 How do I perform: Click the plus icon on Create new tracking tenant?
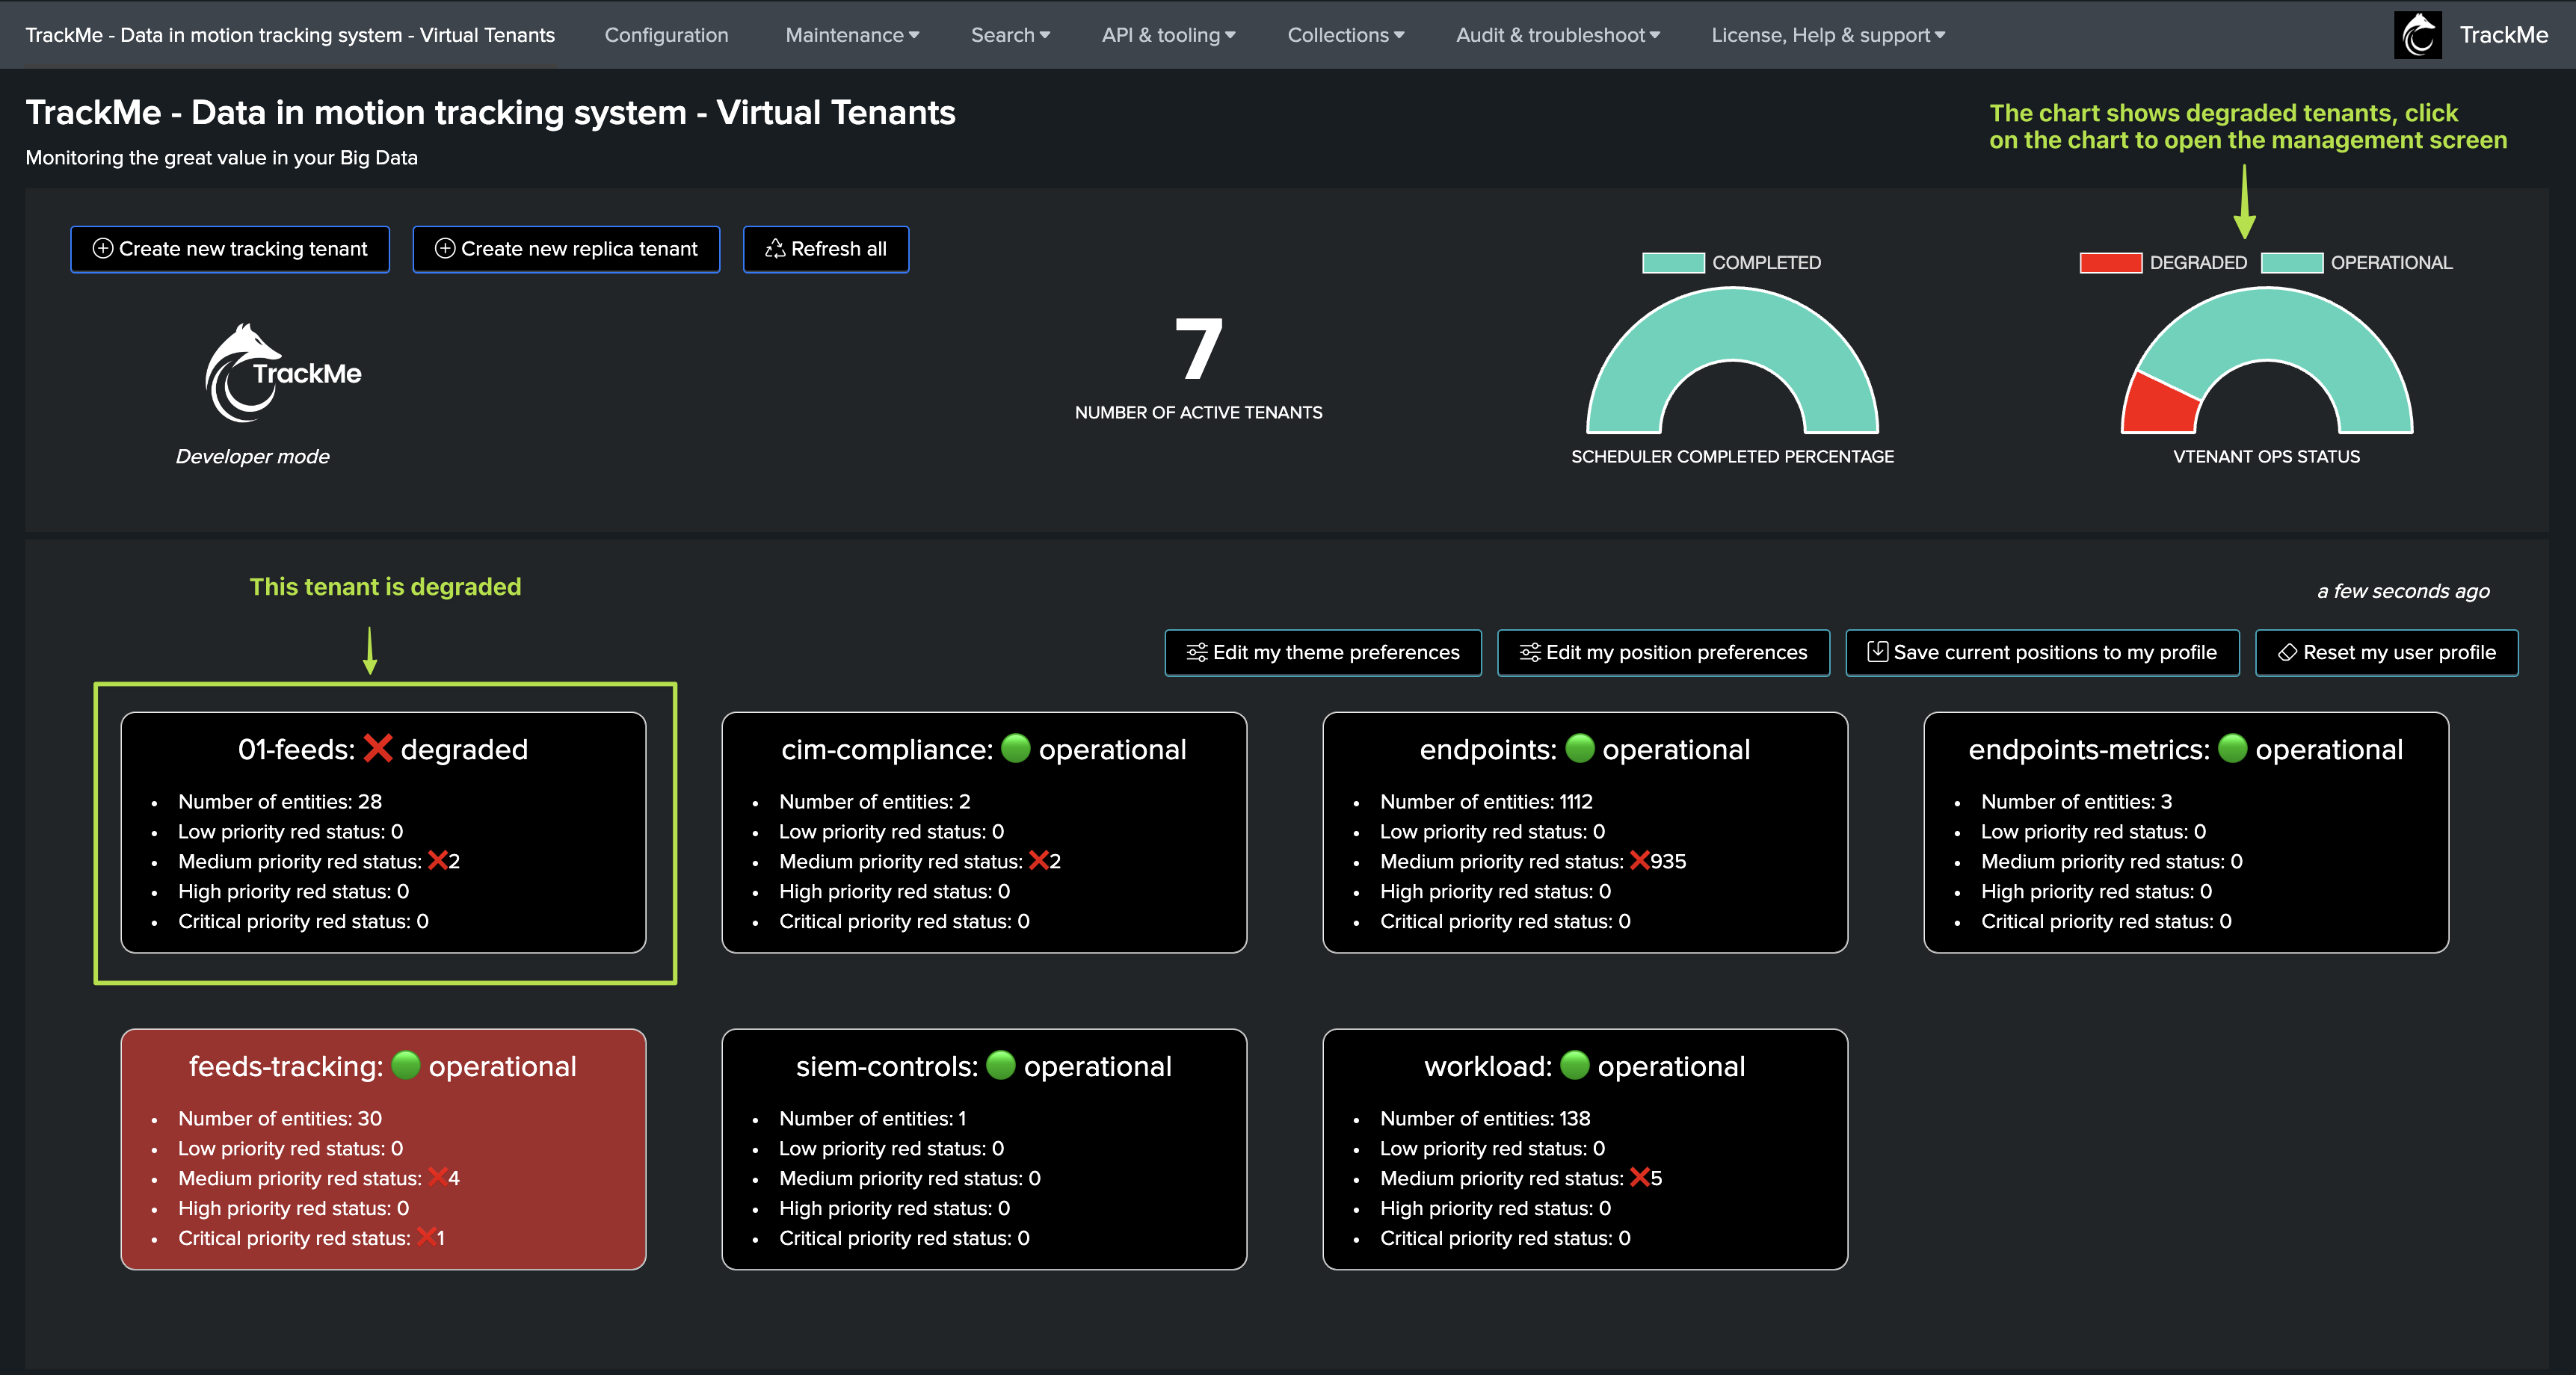pos(102,248)
